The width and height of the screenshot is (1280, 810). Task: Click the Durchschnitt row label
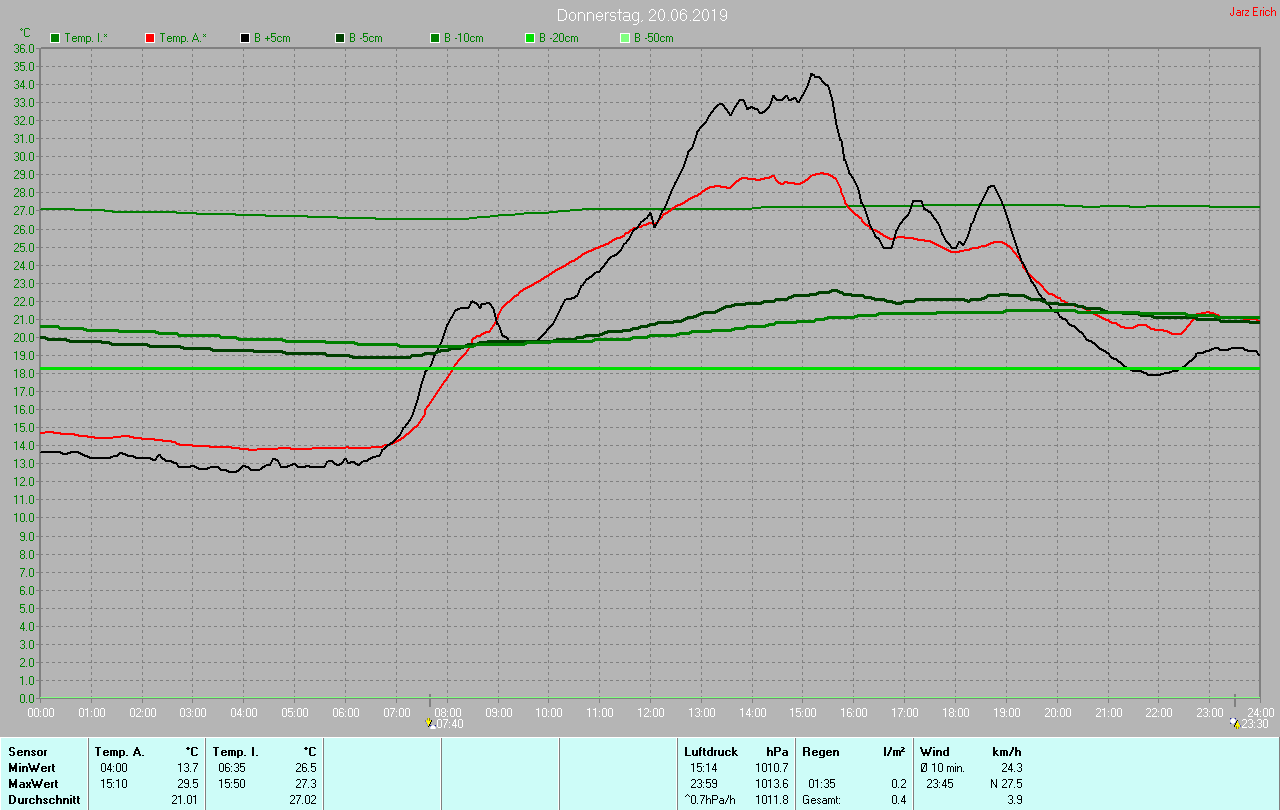click(44, 799)
